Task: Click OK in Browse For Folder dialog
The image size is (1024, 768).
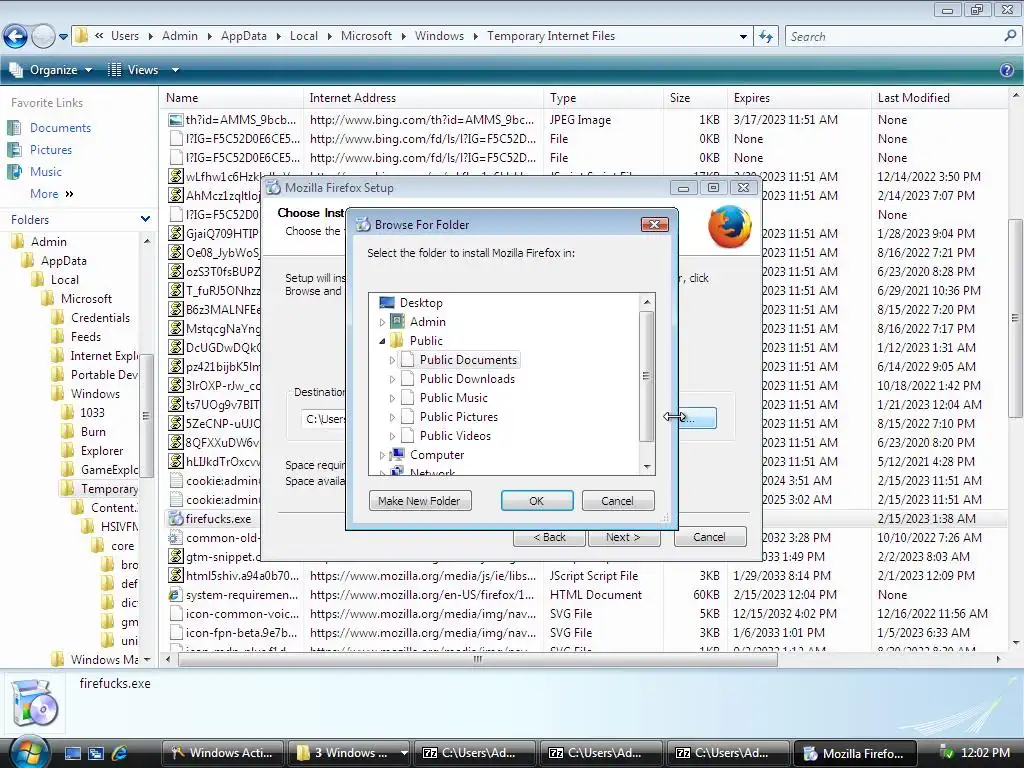Action: pyautogui.click(x=537, y=501)
